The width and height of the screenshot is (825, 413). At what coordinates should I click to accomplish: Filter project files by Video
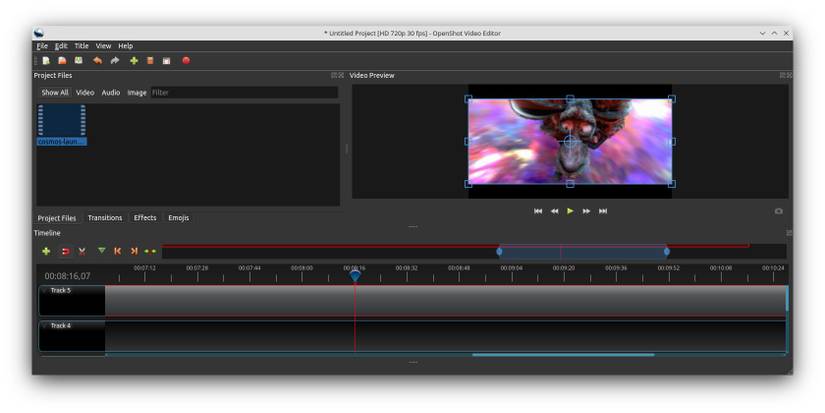pos(85,93)
